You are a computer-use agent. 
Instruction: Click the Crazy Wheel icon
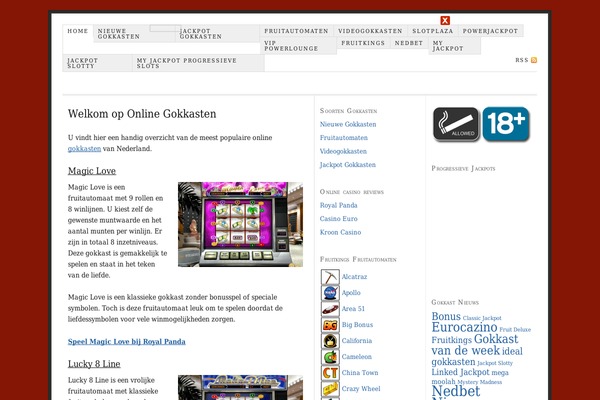tap(330, 389)
